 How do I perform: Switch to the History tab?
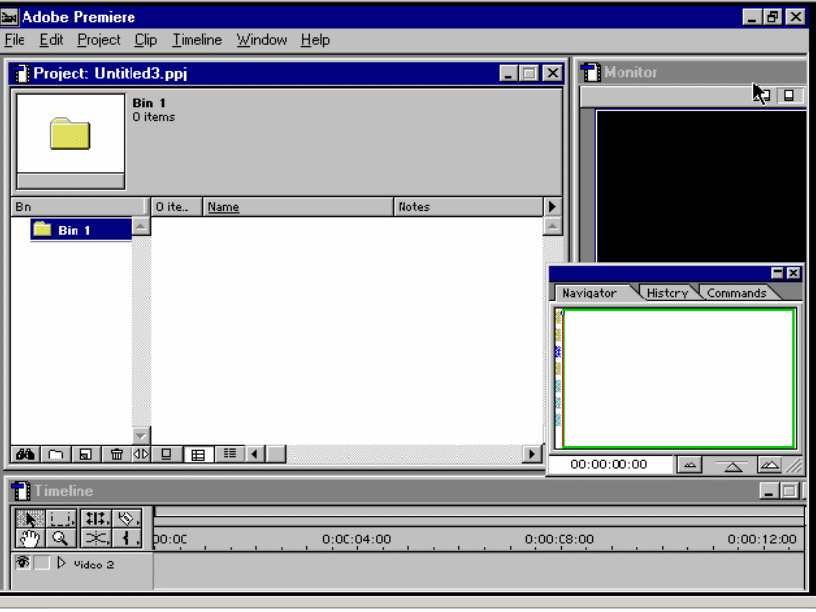(667, 293)
